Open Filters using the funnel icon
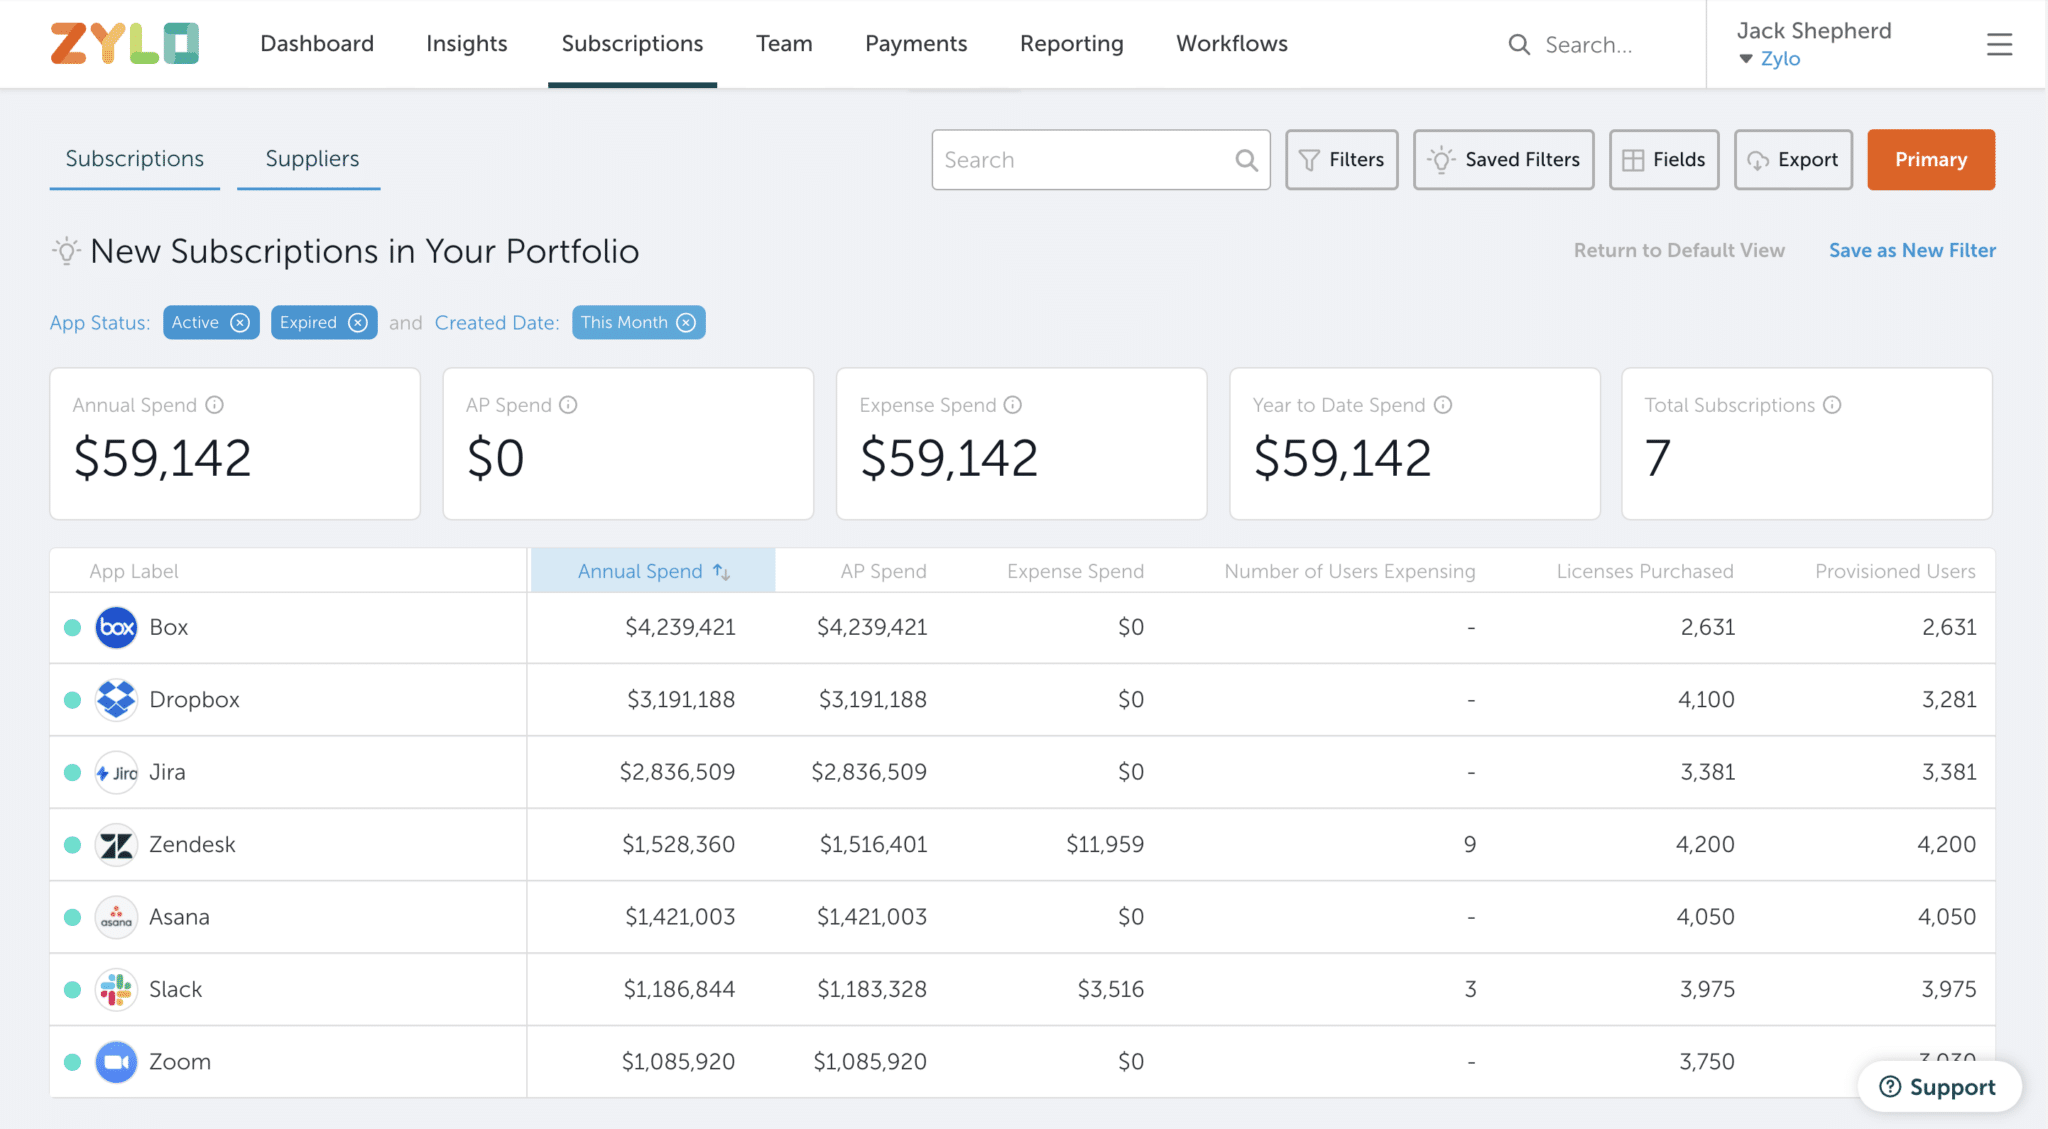Viewport: 2048px width, 1129px height. coord(1310,160)
